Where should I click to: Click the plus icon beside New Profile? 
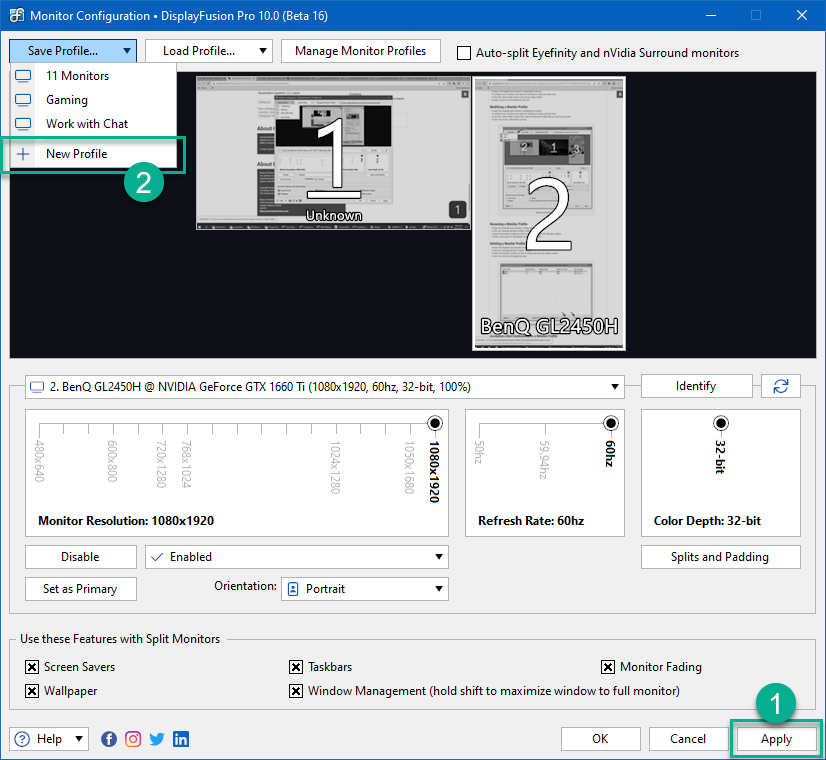pyautogui.click(x=23, y=154)
